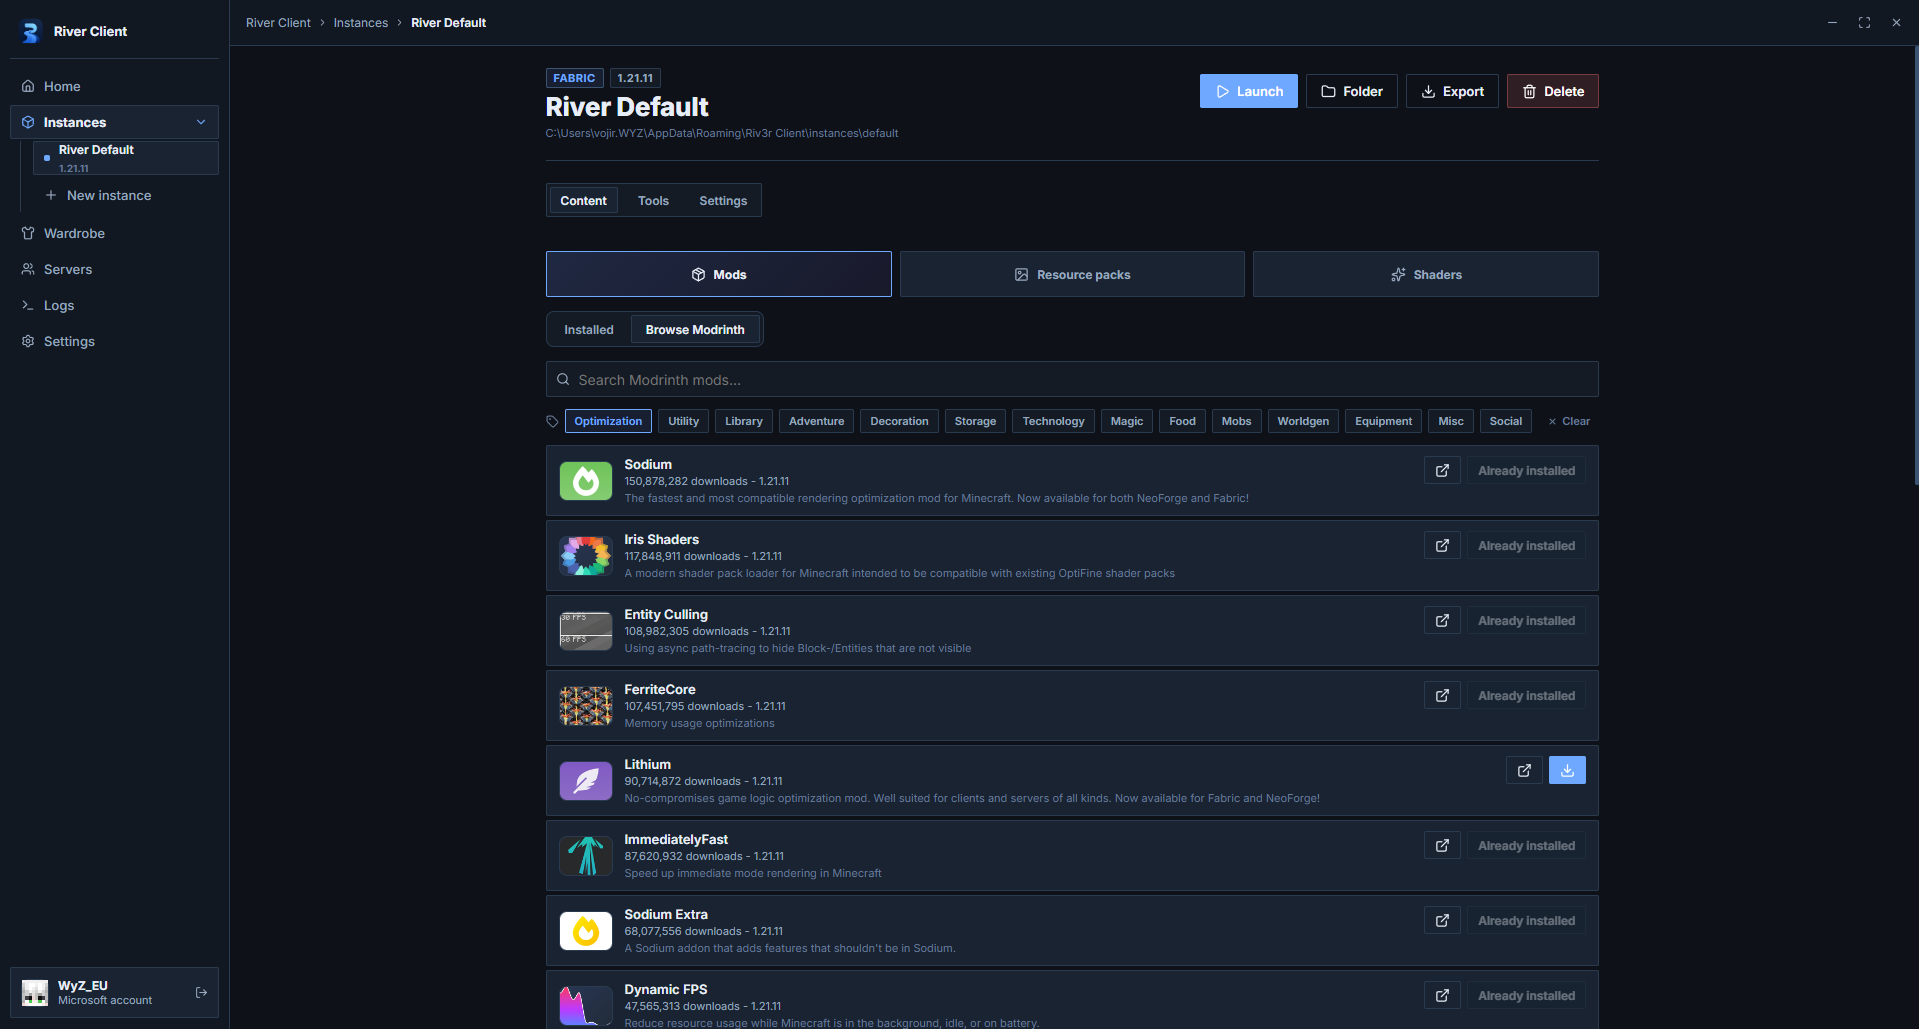This screenshot has width=1919, height=1029.
Task: Open Sodium's external link icon
Action: click(x=1442, y=470)
